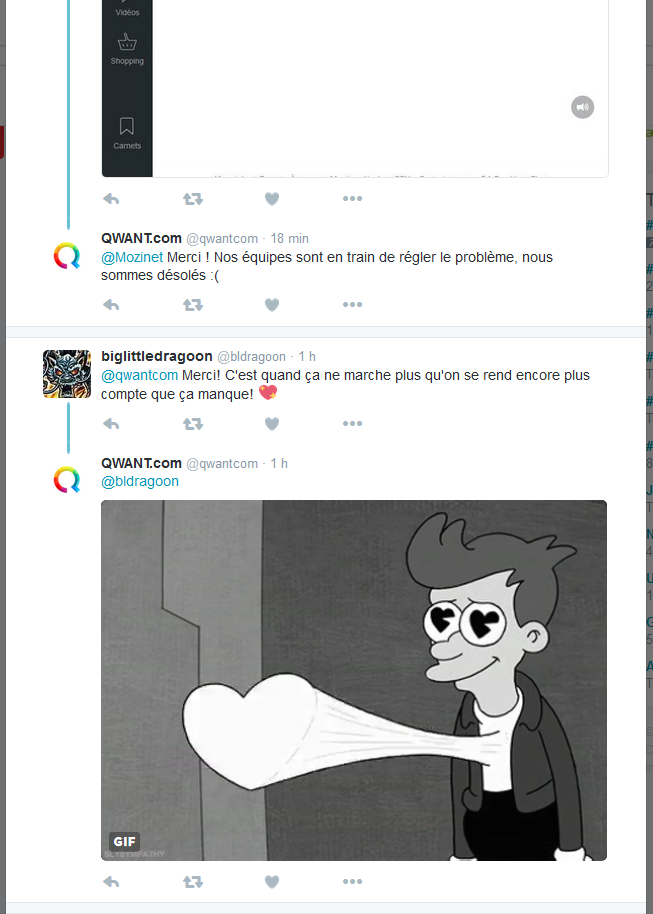The width and height of the screenshot is (653, 914).
Task: Like biglittledragoon's tweet with the heart icon
Action: coord(272,424)
